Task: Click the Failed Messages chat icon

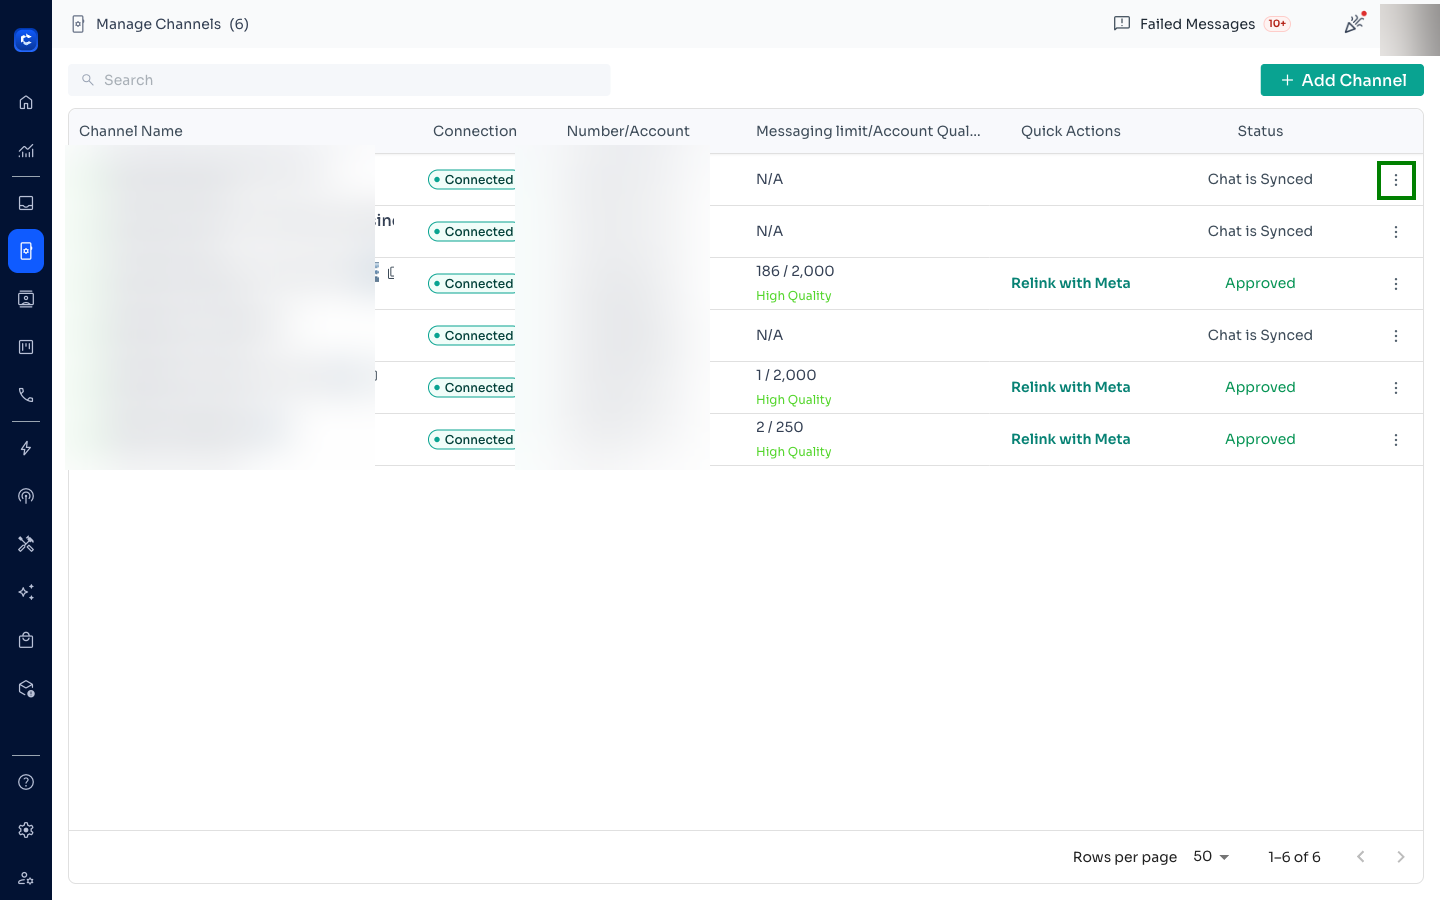Action: pyautogui.click(x=1122, y=23)
